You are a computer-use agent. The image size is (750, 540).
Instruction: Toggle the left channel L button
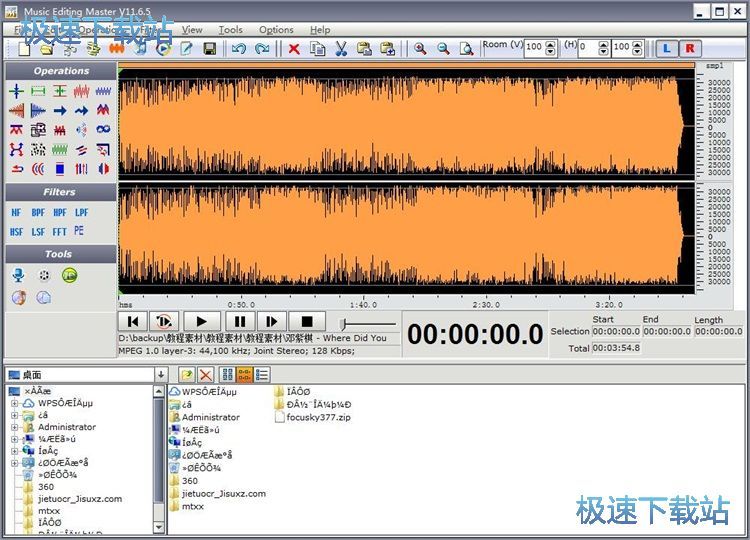pyautogui.click(x=667, y=48)
